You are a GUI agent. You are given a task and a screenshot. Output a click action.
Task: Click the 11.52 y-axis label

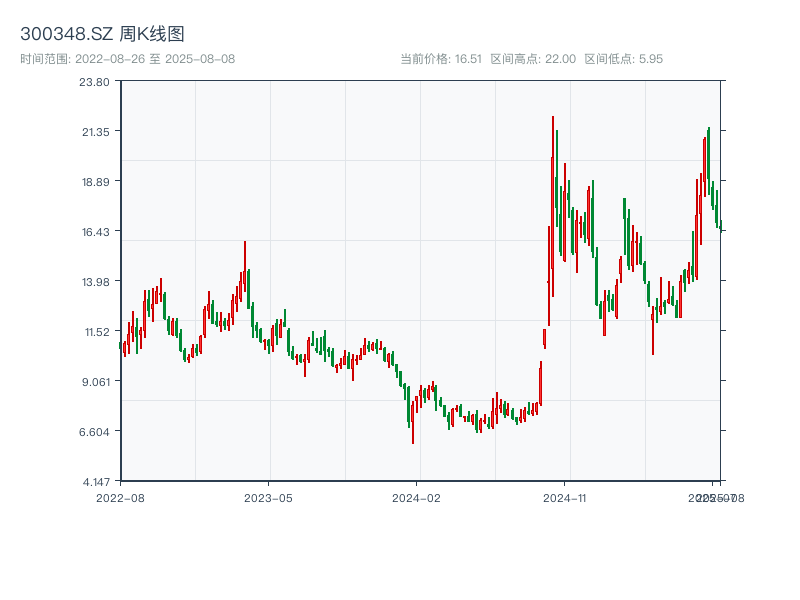pos(97,332)
